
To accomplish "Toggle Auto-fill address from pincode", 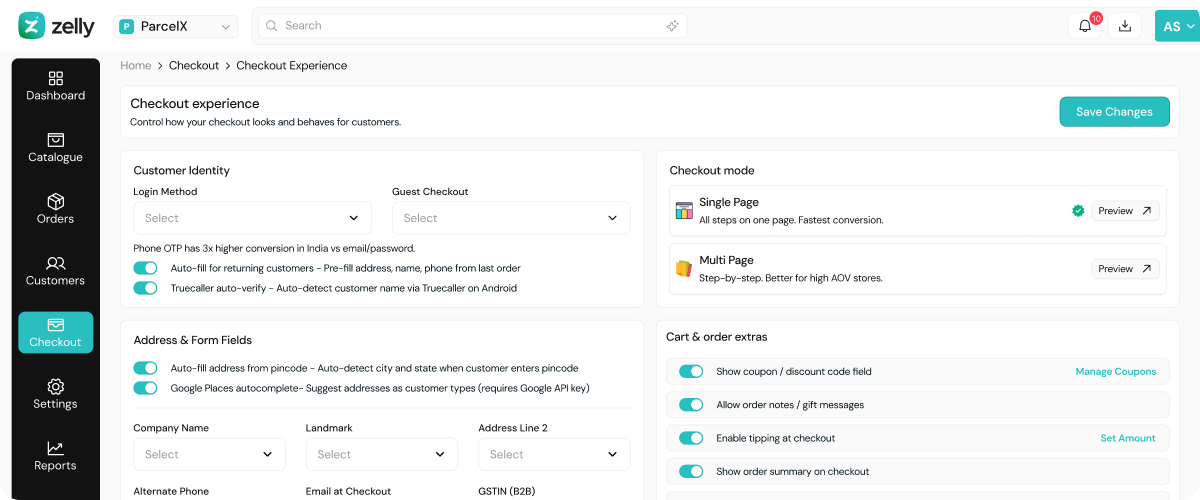I will [146, 368].
